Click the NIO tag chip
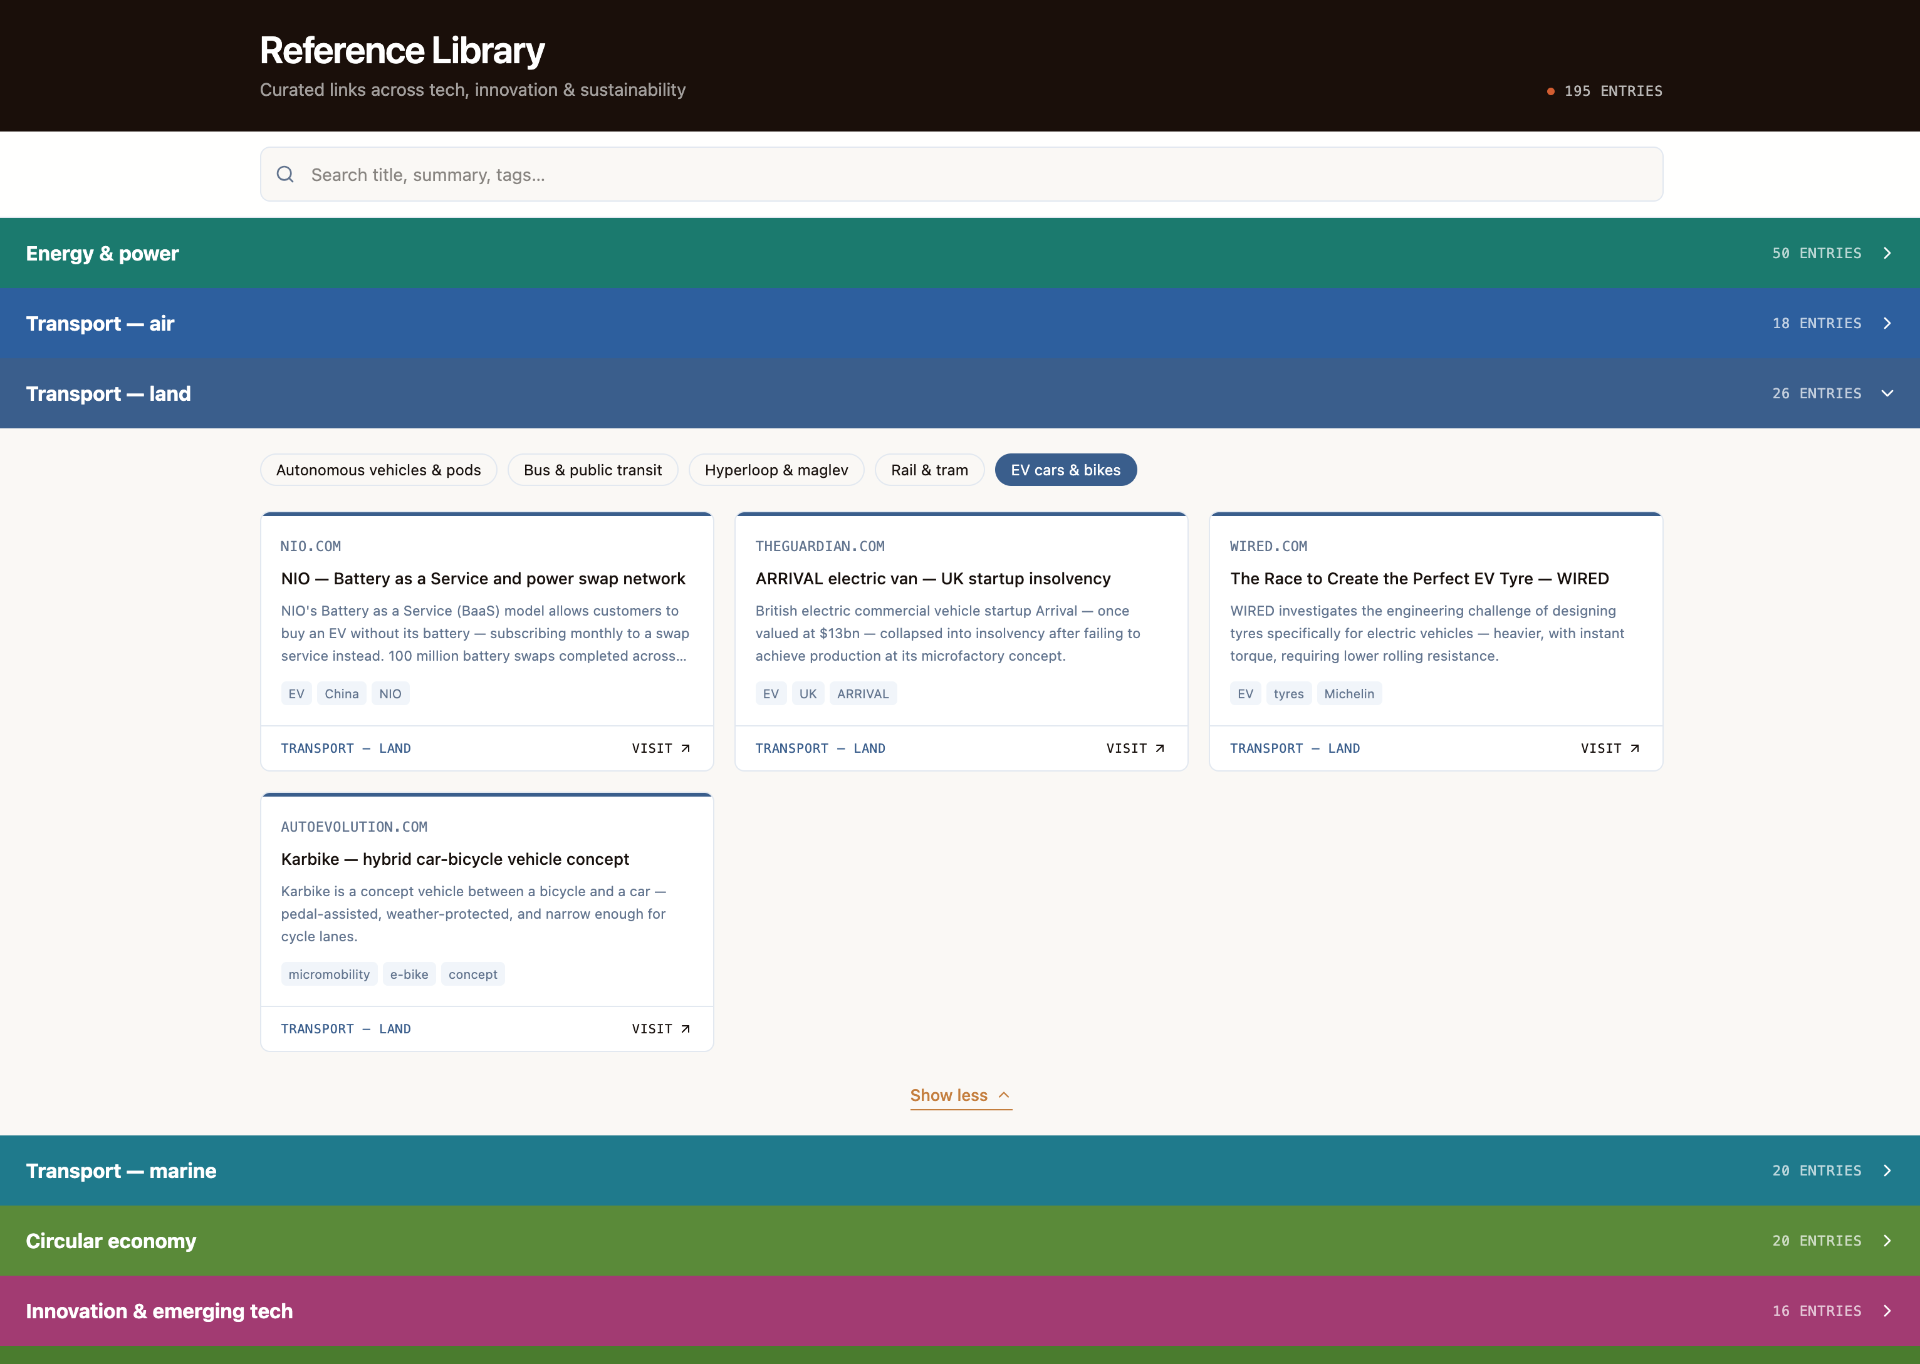1920x1364 pixels. 390,693
